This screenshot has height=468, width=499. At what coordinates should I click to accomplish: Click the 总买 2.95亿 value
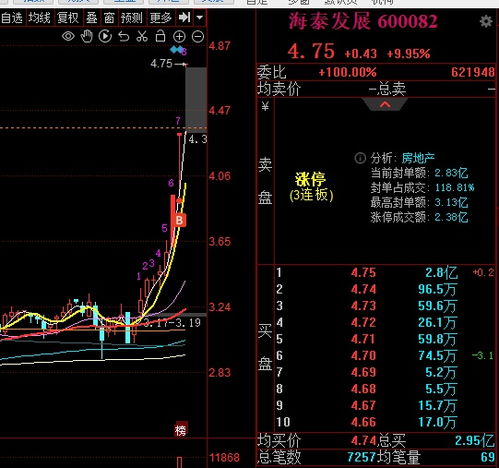pos(475,441)
